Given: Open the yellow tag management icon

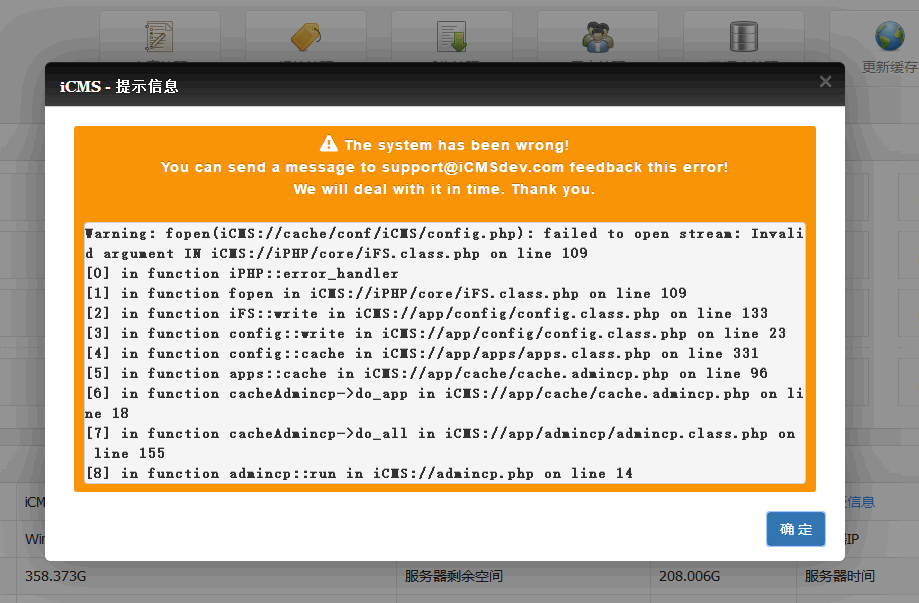Looking at the screenshot, I should (x=305, y=36).
